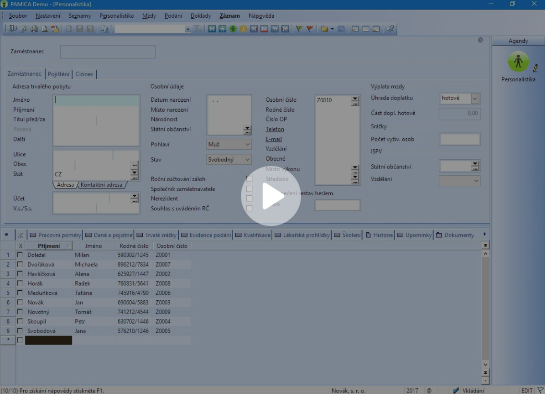Click the green Personalistika agenda icon
The image size is (545, 394).
pyautogui.click(x=518, y=61)
